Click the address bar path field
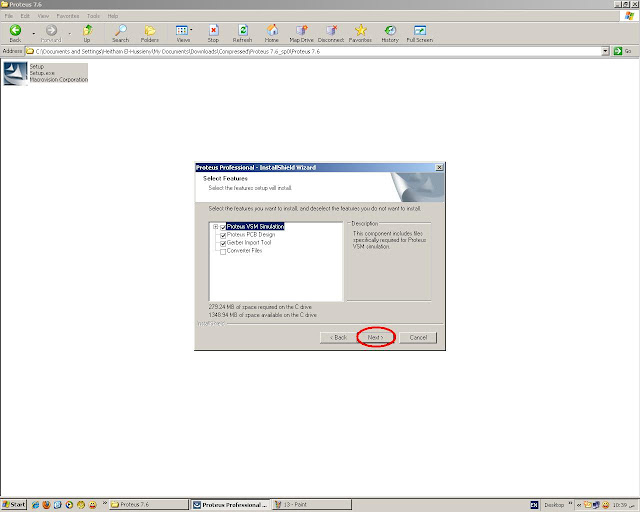The image size is (640, 512). (x=313, y=51)
